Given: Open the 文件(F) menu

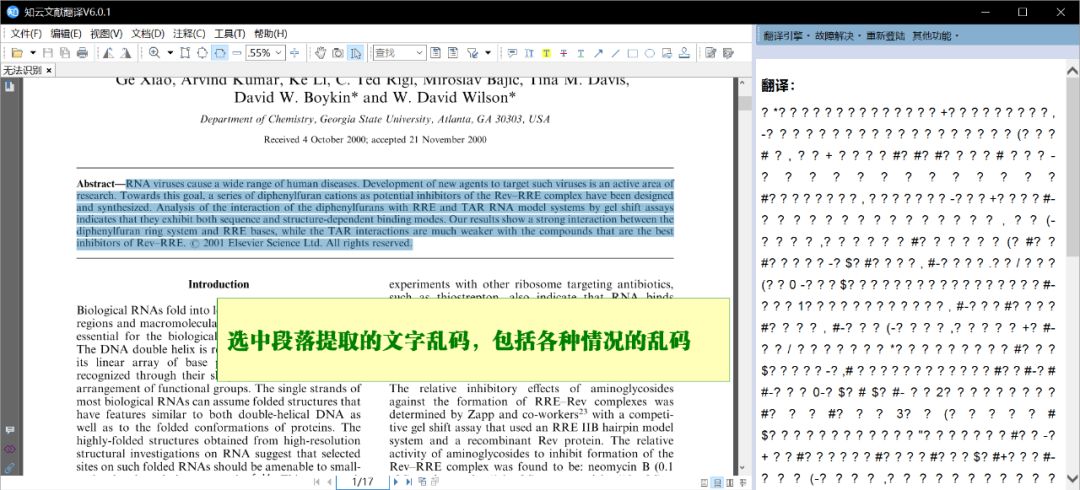Looking at the screenshot, I should pos(26,33).
